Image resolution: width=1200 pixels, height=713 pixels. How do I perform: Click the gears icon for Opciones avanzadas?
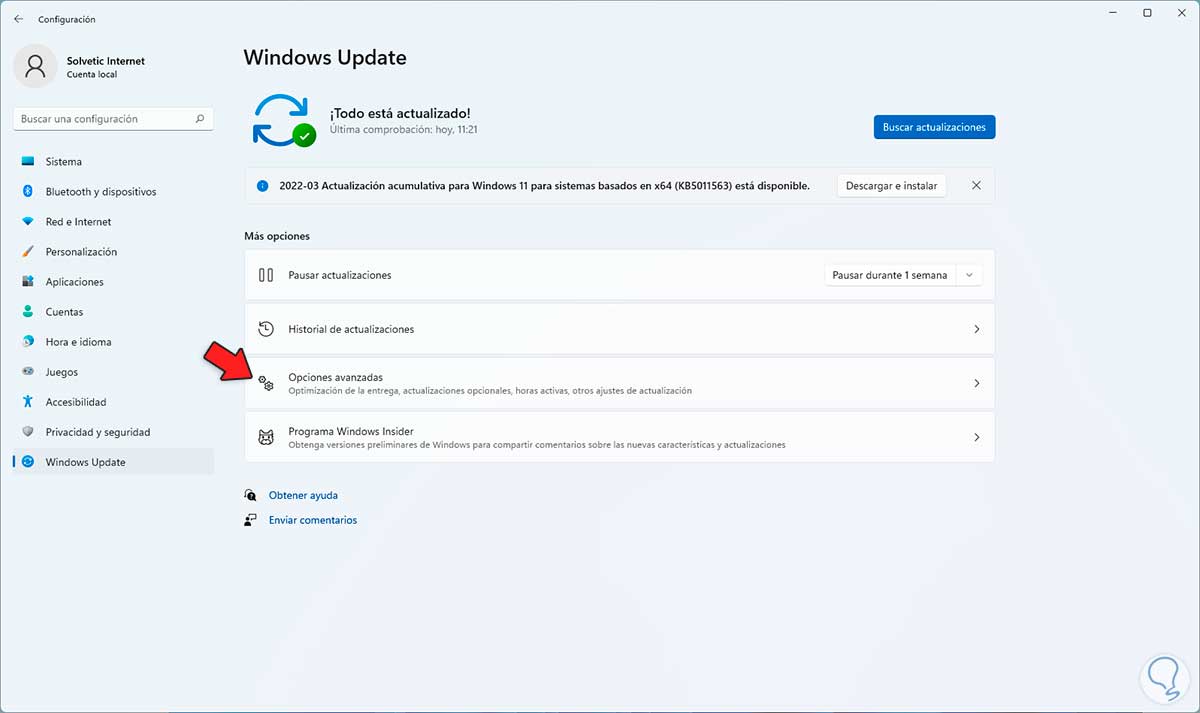click(x=266, y=383)
